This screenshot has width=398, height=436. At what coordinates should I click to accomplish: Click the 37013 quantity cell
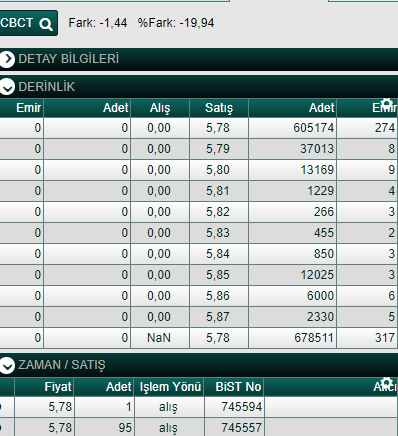[292, 149]
